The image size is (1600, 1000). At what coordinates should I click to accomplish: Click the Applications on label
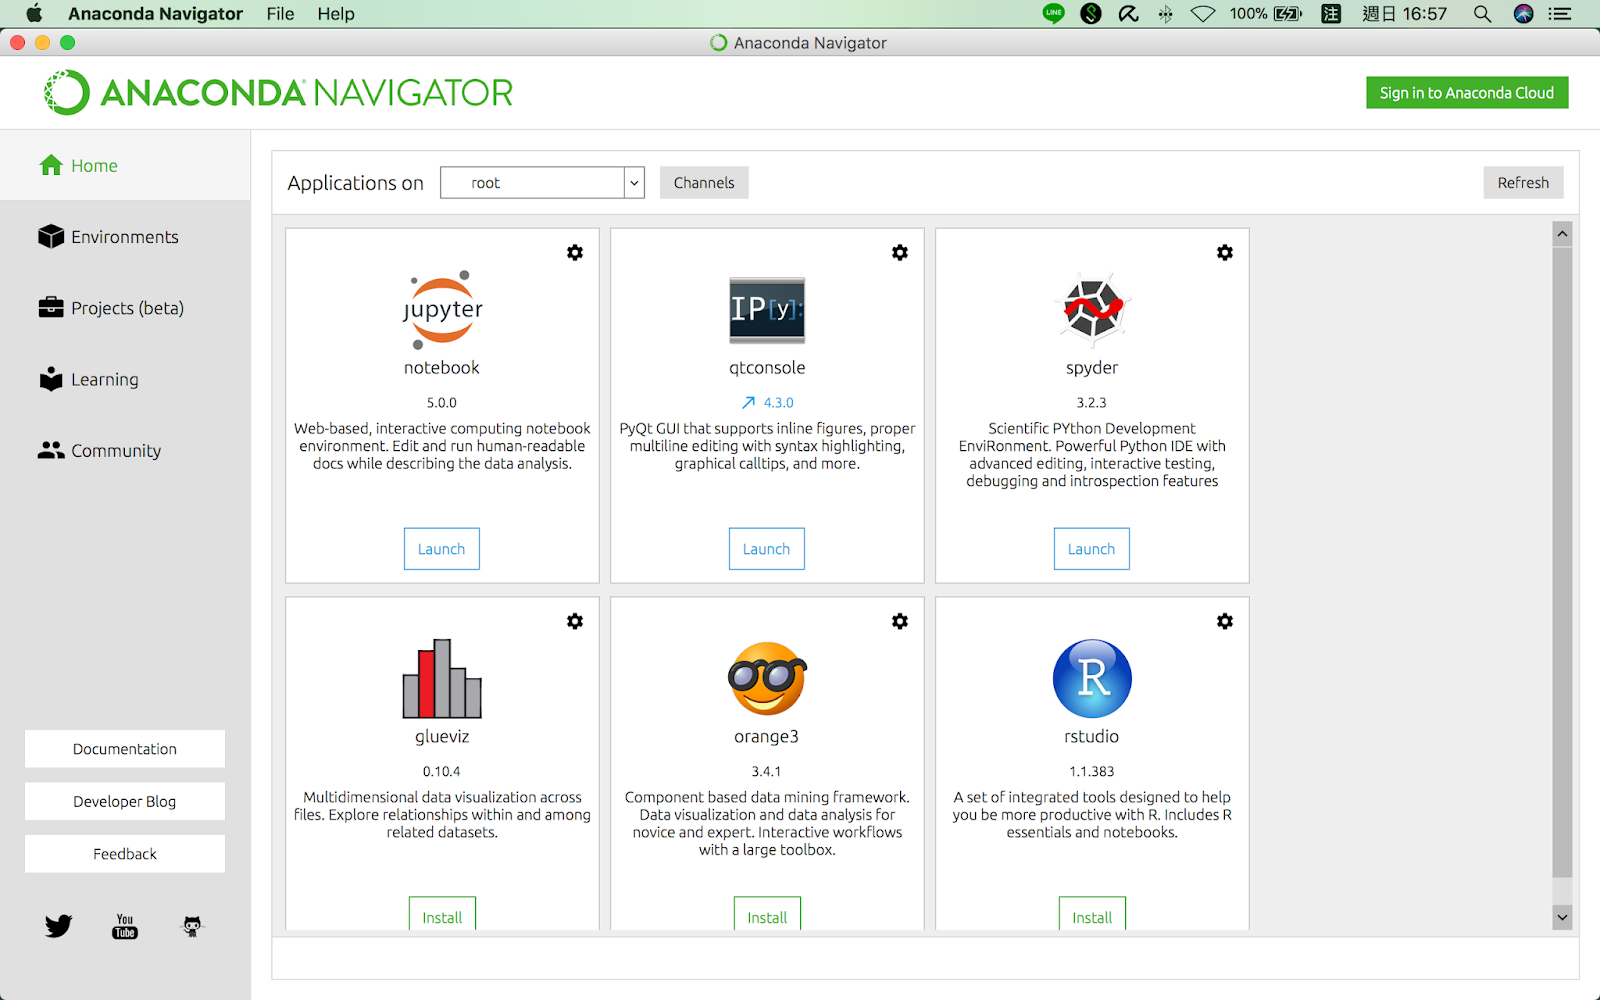coord(356,183)
